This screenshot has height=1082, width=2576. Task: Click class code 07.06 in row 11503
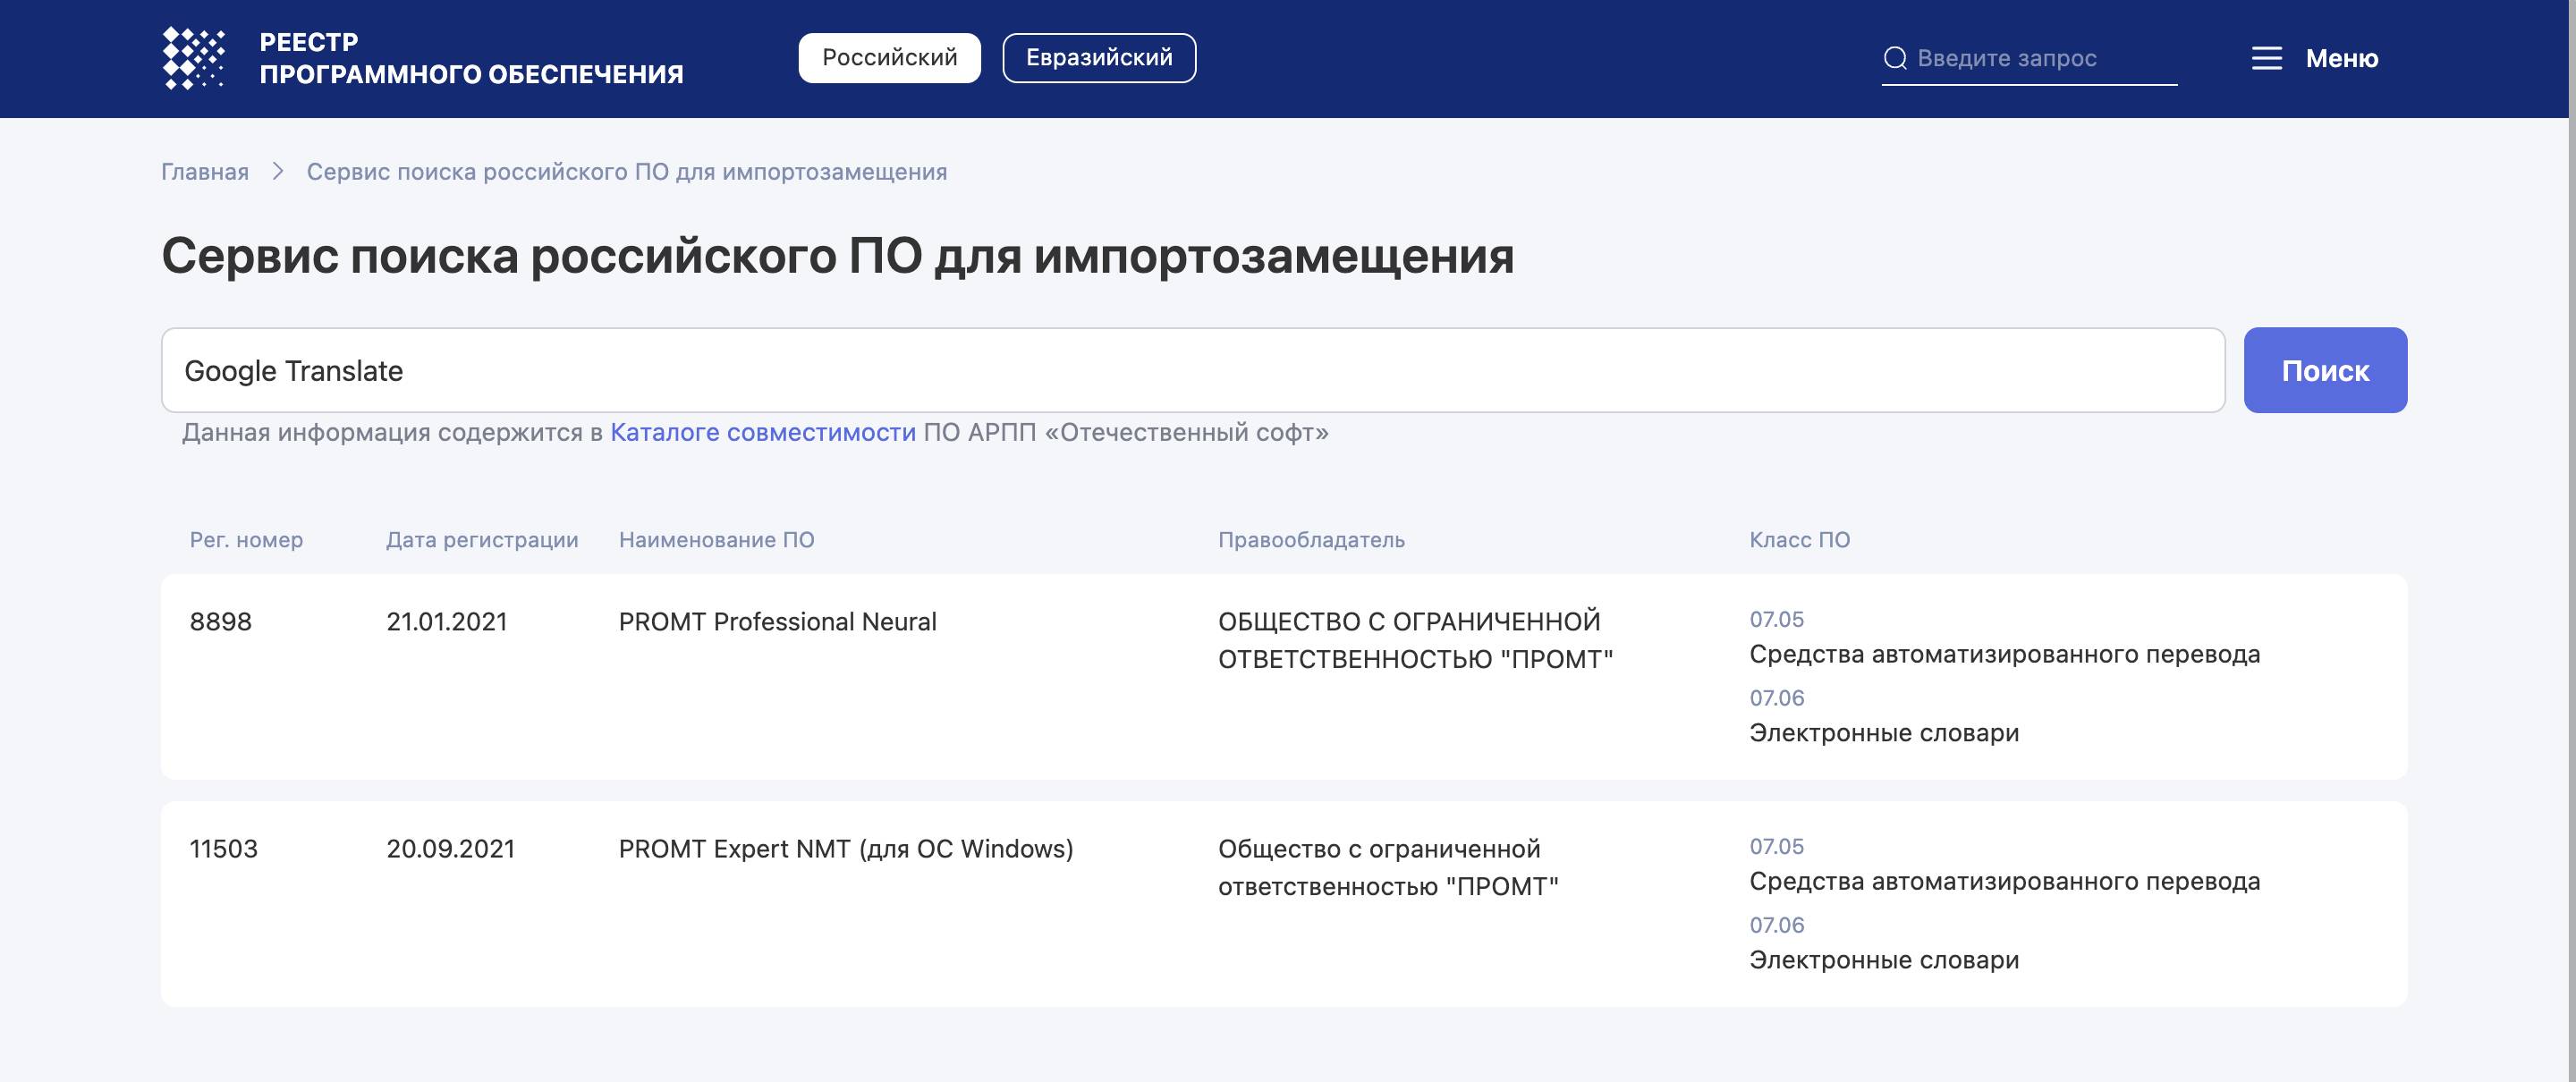1776,925
